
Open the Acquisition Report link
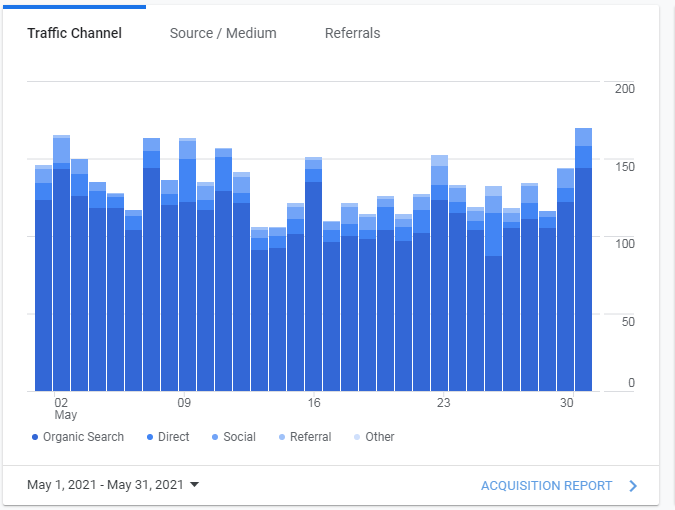click(x=546, y=486)
